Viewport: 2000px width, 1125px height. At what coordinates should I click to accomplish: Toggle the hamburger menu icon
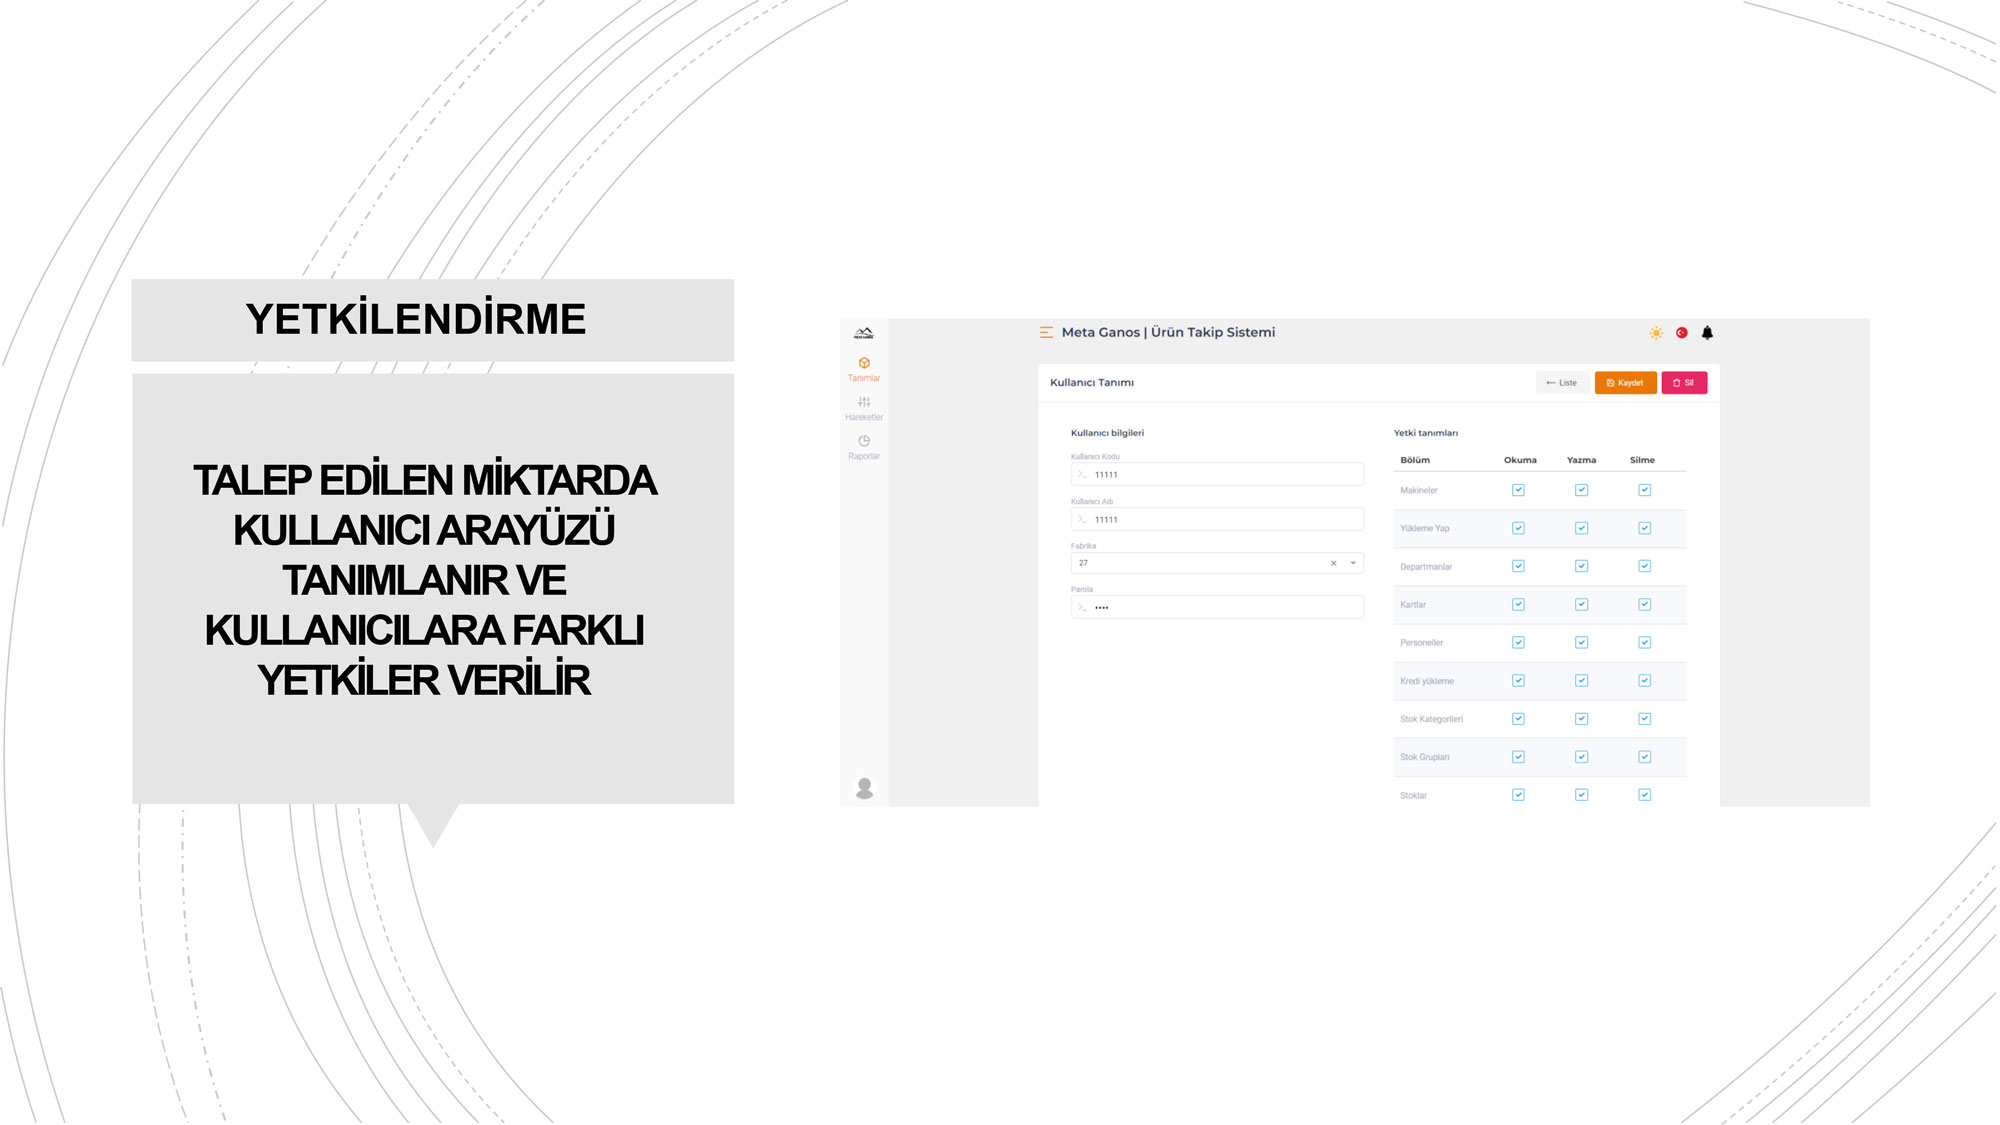tap(1046, 332)
